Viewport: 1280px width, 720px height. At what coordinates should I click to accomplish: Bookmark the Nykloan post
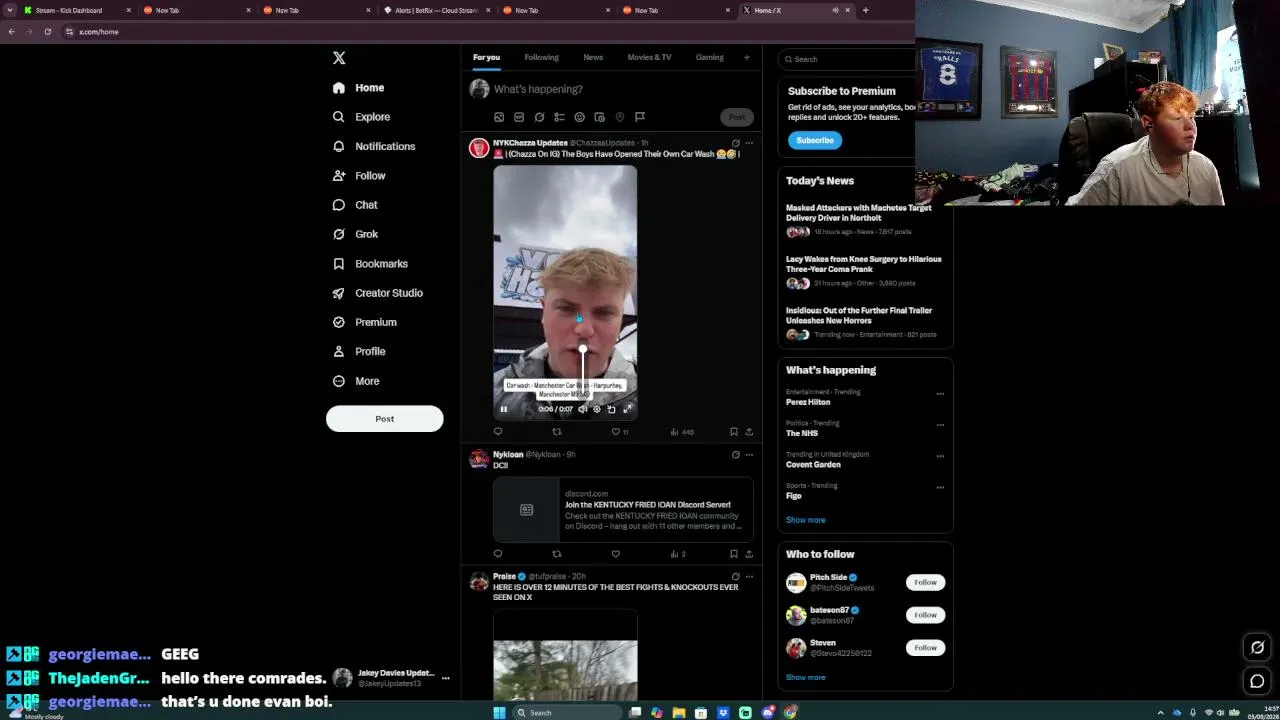coord(734,554)
